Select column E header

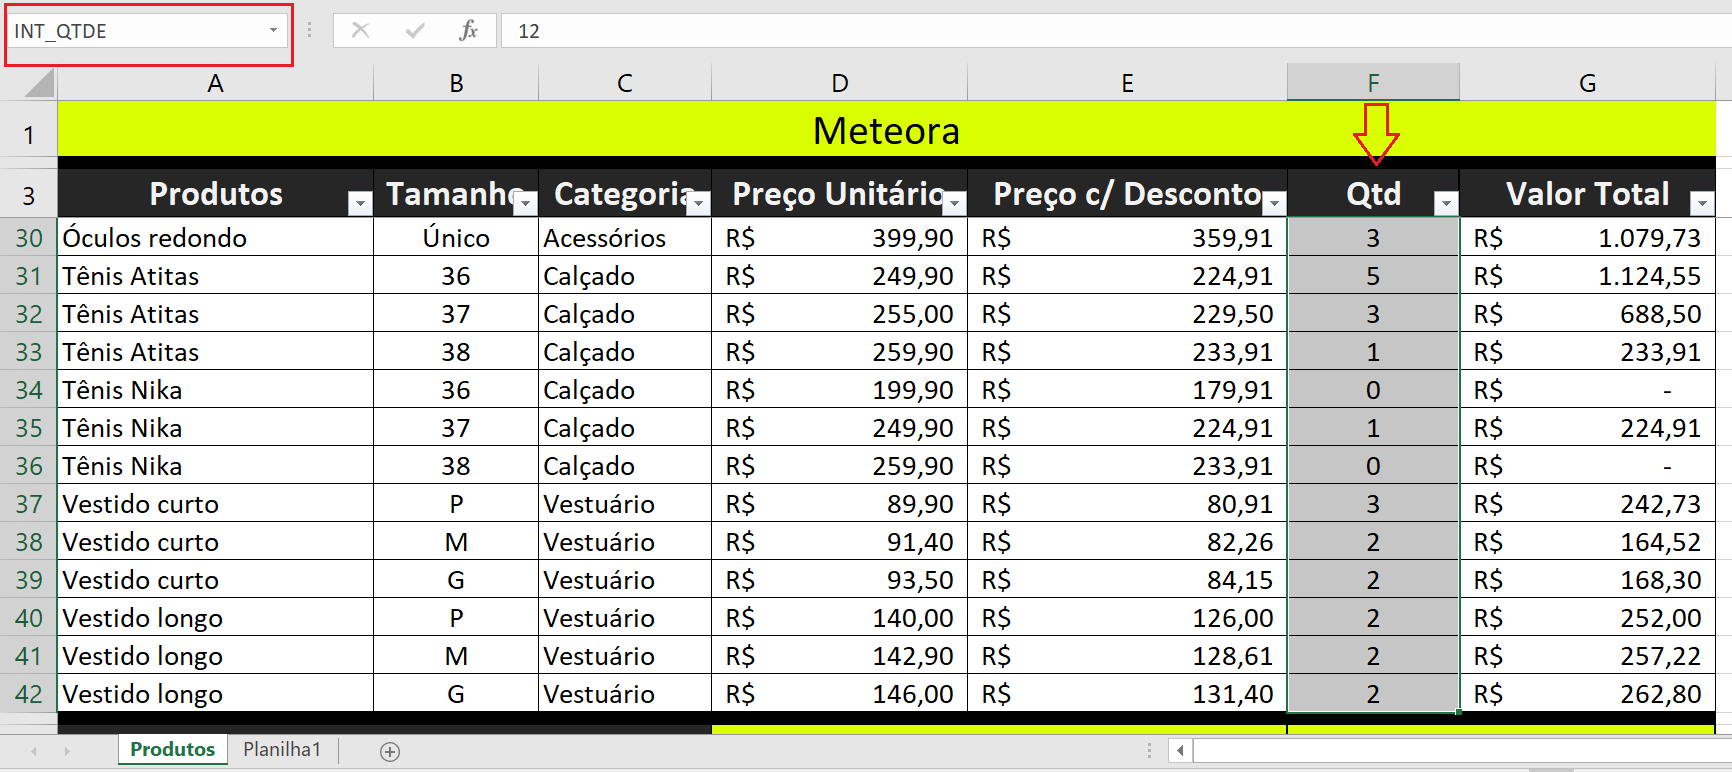1127,83
